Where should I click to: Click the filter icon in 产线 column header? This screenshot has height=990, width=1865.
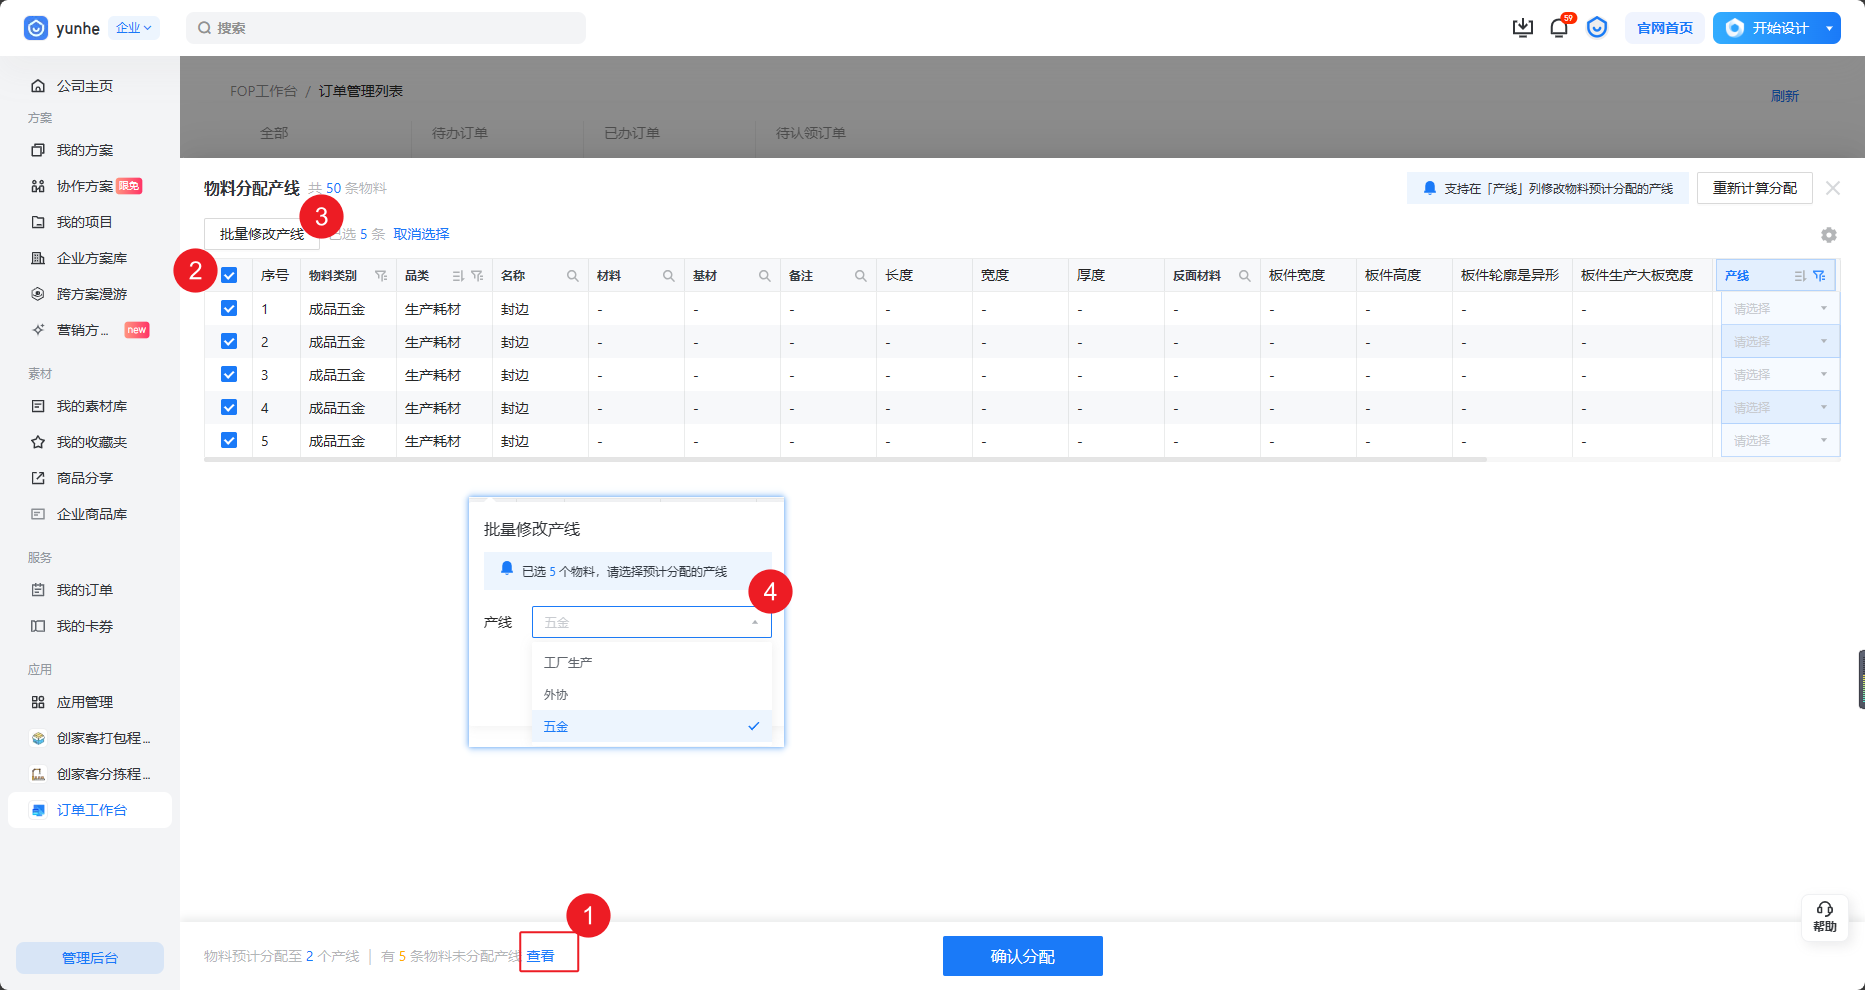coord(1819,276)
